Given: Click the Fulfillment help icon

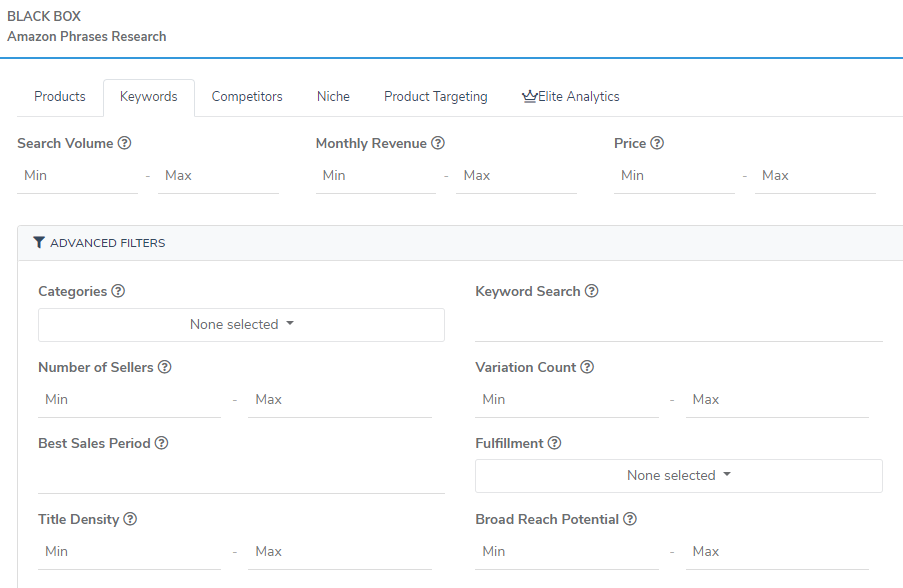Looking at the screenshot, I should (555, 443).
